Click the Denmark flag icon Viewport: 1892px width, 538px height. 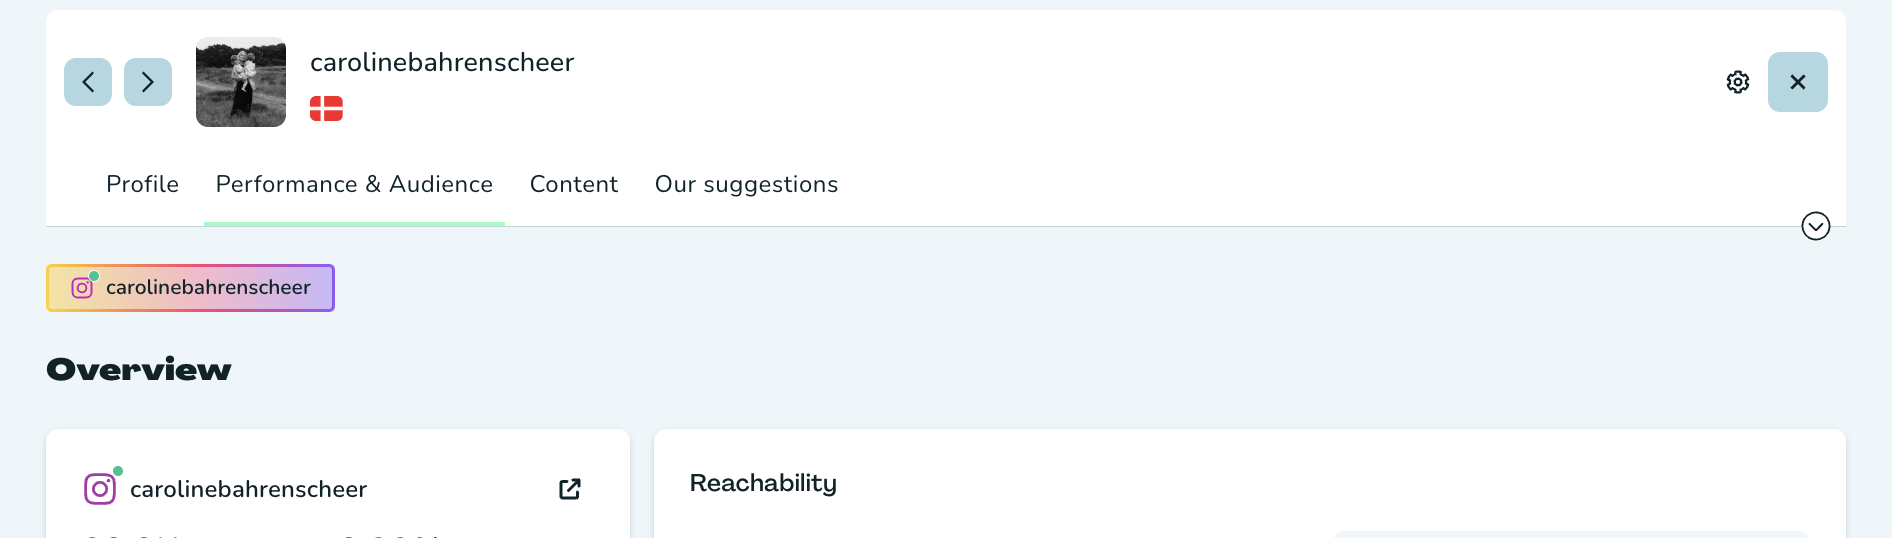tap(326, 109)
